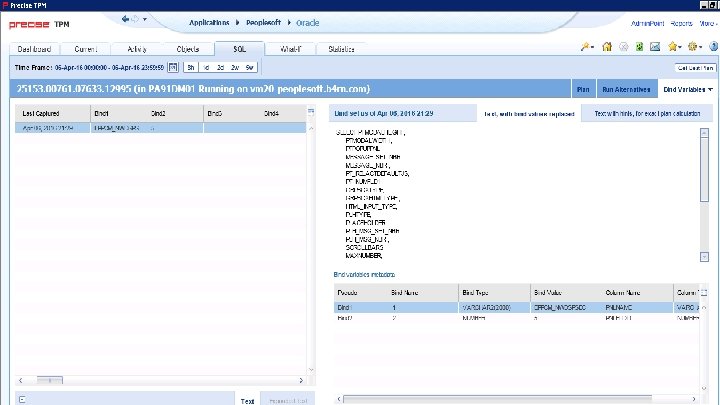Select the Apr 06 captured bind set row
This screenshot has height=405, width=720.
tap(161, 128)
